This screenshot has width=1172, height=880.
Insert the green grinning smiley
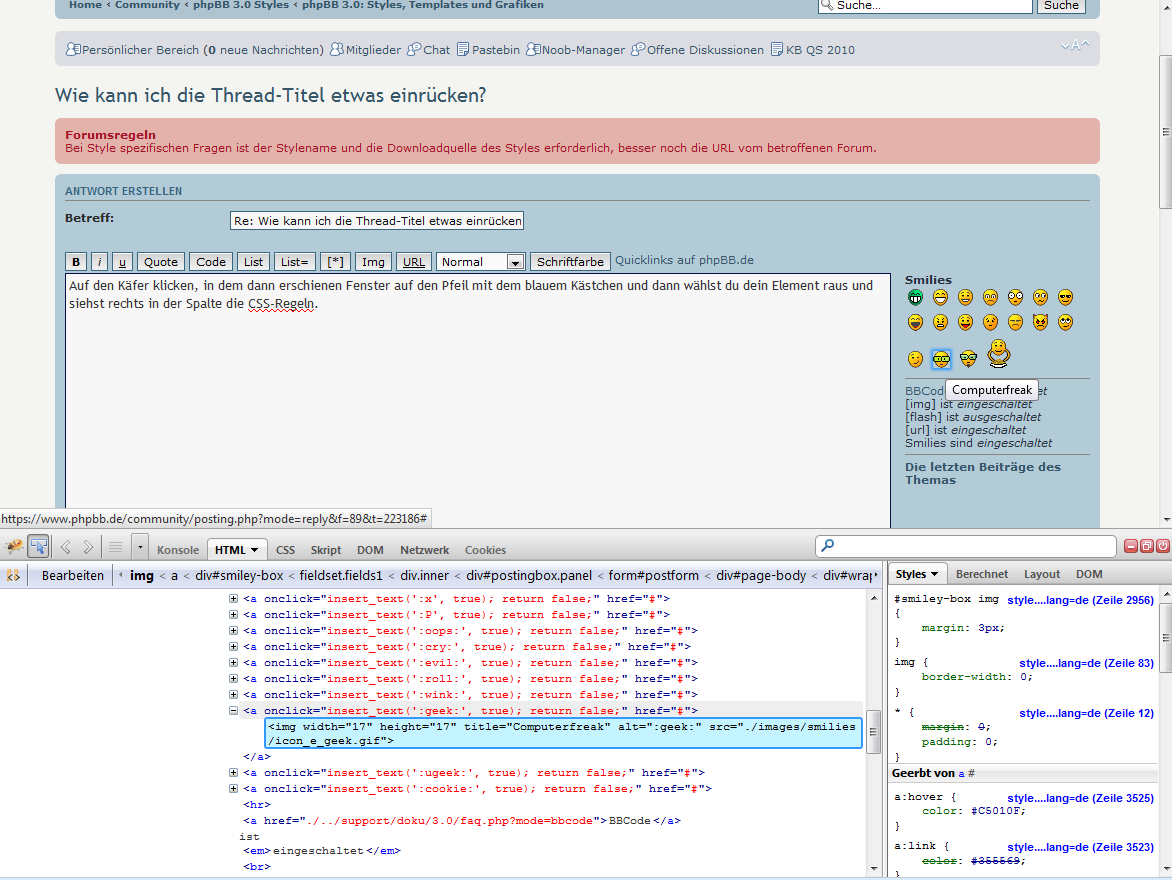[x=915, y=297]
